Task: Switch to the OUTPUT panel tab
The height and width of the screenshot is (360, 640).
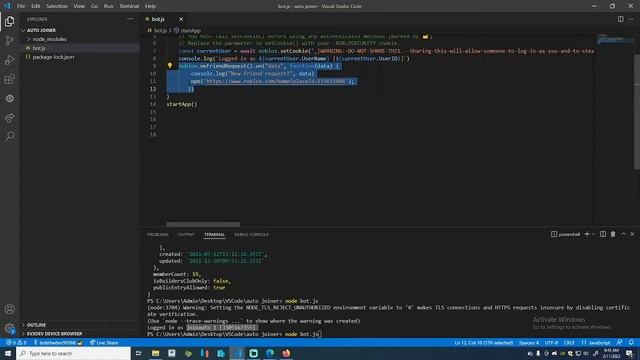Action: click(x=186, y=235)
